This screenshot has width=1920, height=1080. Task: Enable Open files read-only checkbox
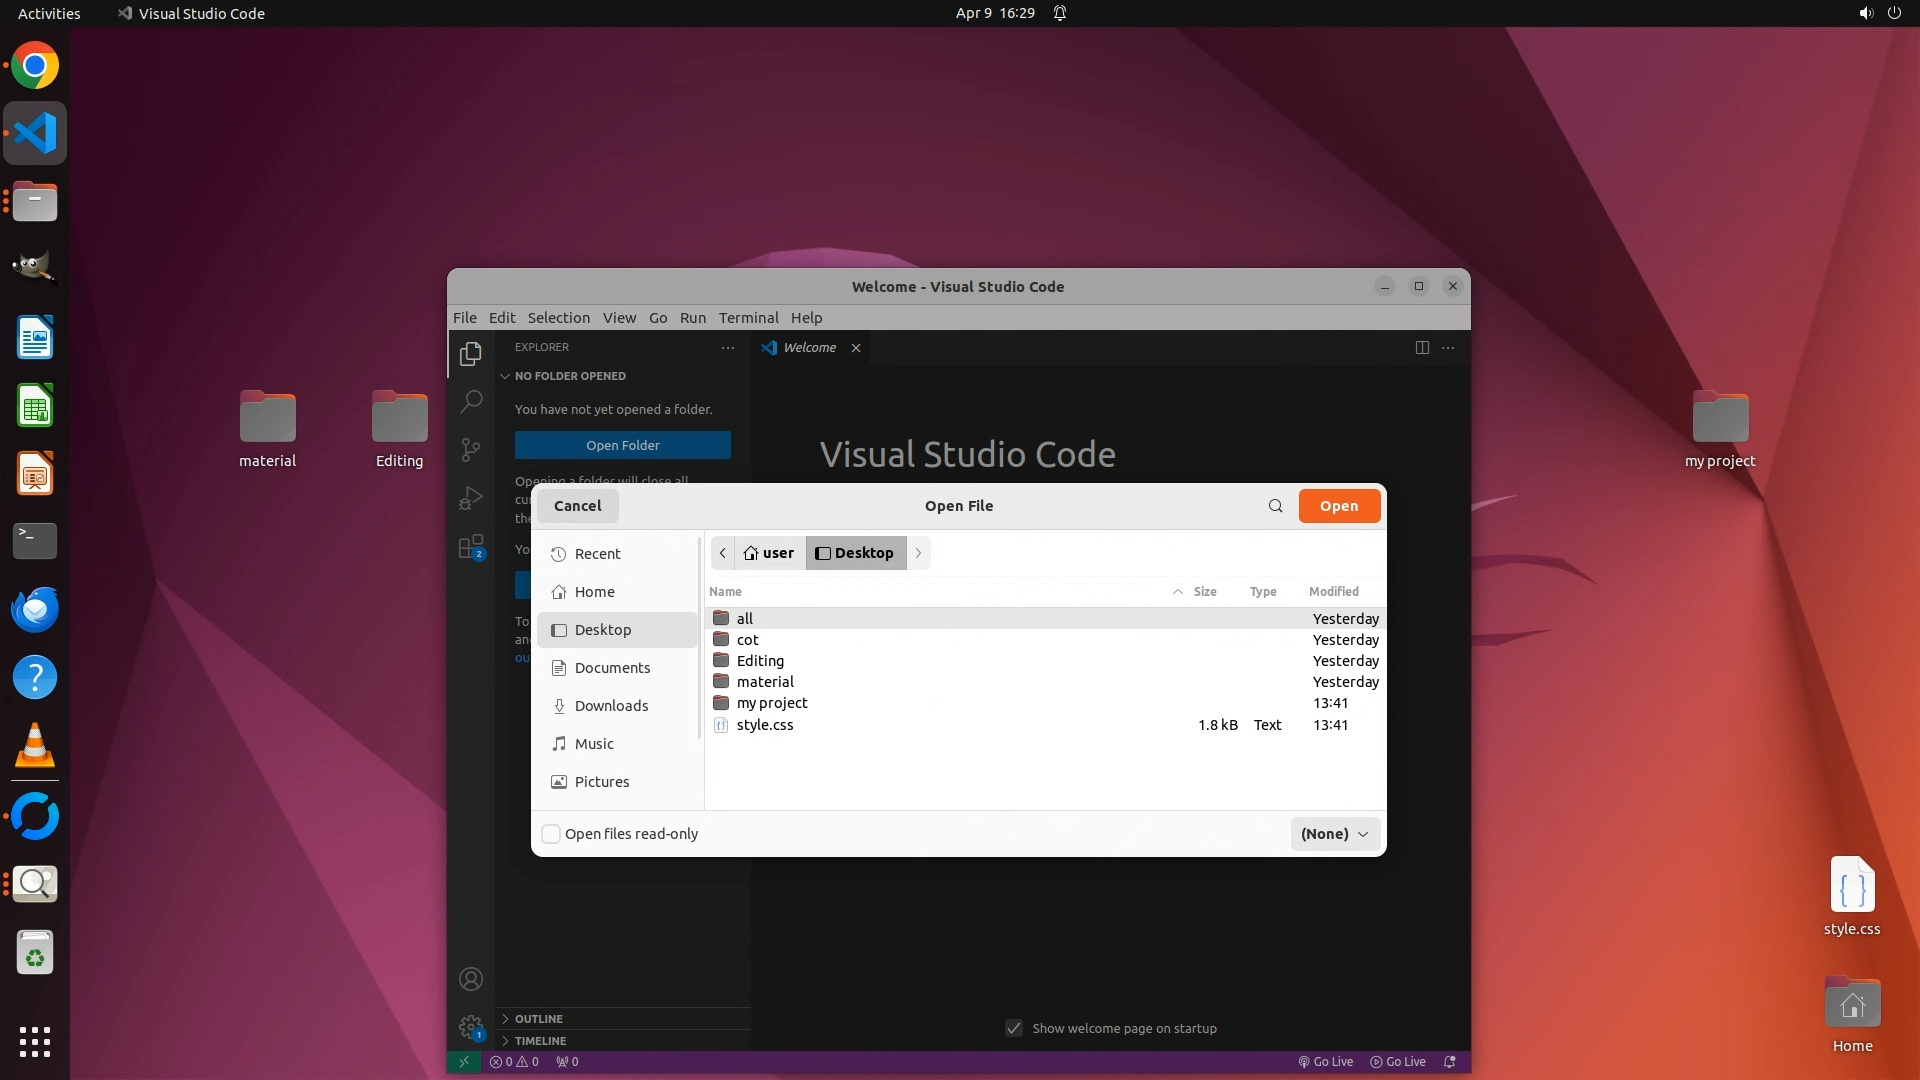pyautogui.click(x=551, y=834)
